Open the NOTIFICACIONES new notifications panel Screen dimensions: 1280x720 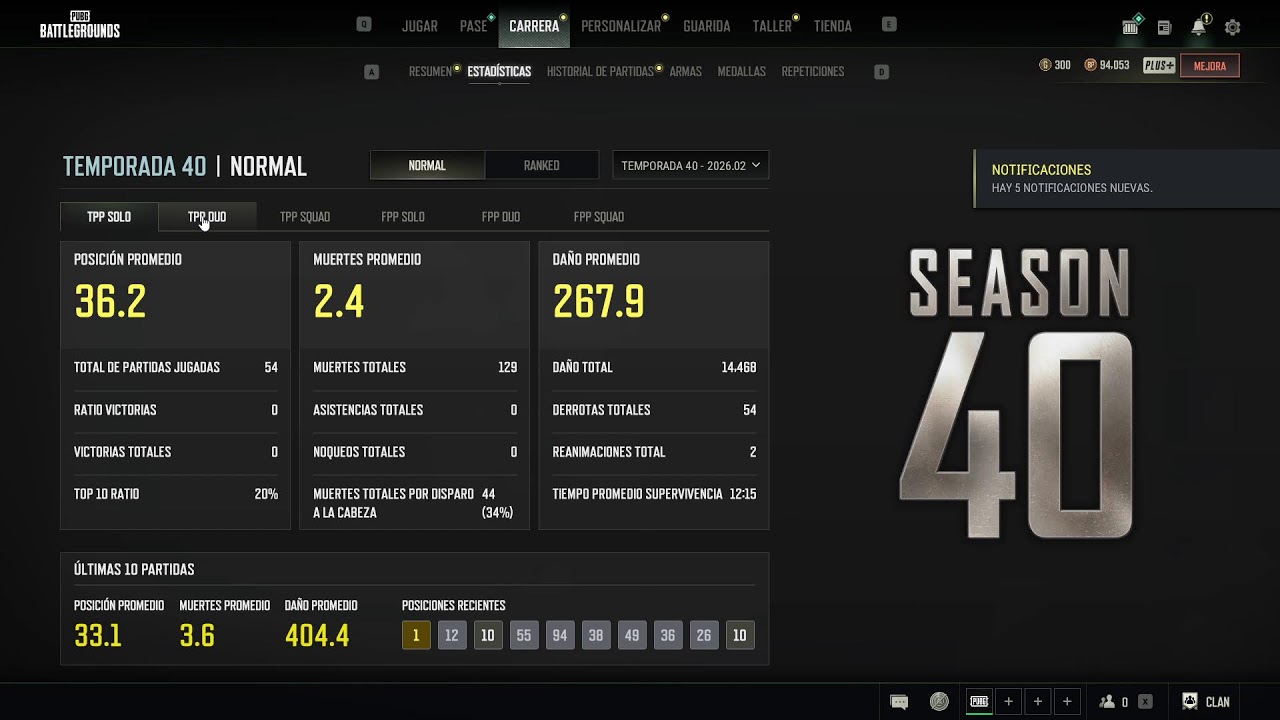(x=1126, y=178)
